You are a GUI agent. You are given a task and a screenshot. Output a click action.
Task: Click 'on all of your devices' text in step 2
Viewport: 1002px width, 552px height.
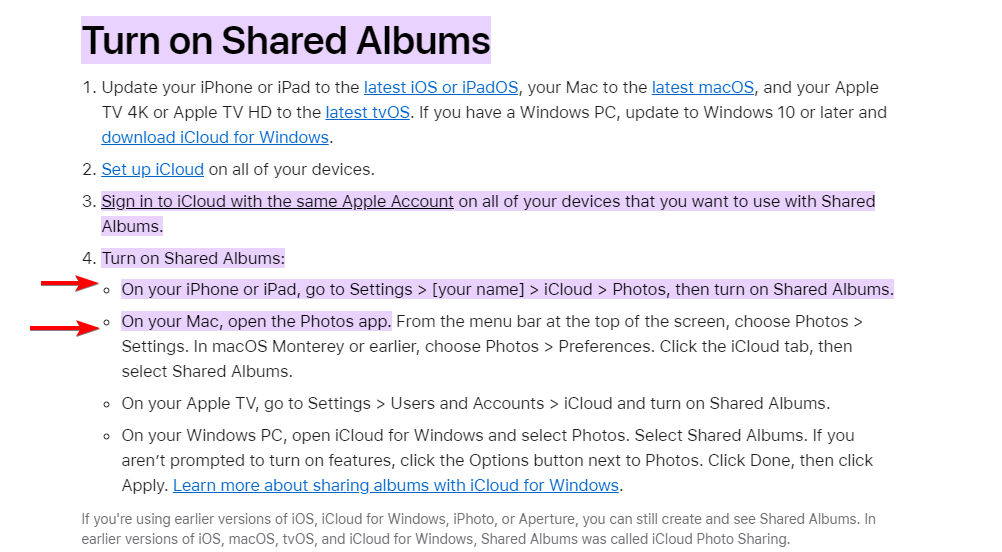[291, 169]
